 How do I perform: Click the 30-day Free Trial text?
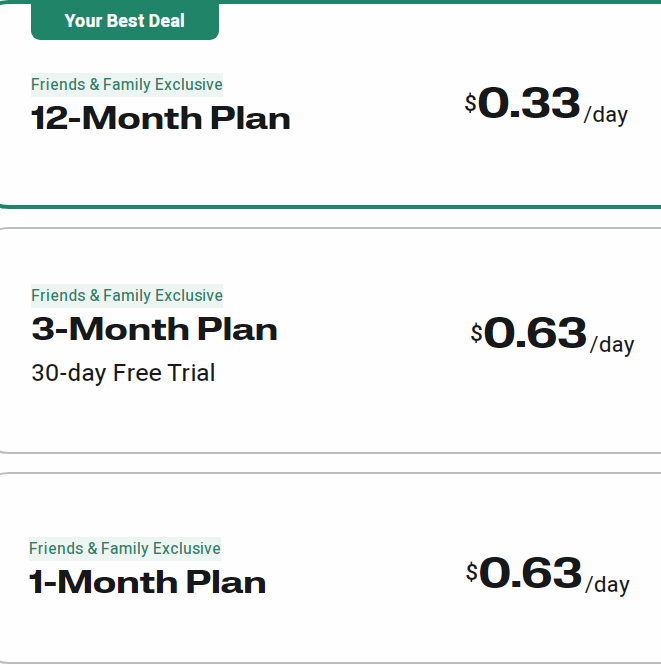(x=123, y=374)
